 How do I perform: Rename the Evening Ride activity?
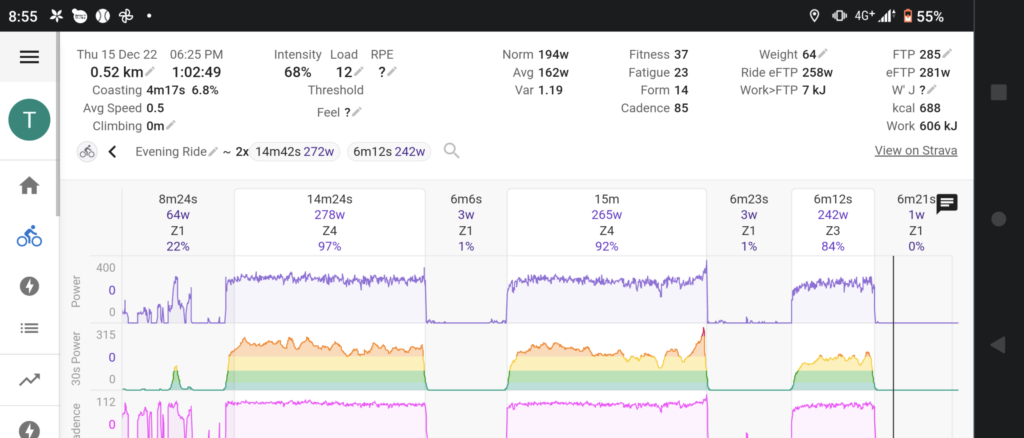[213, 152]
